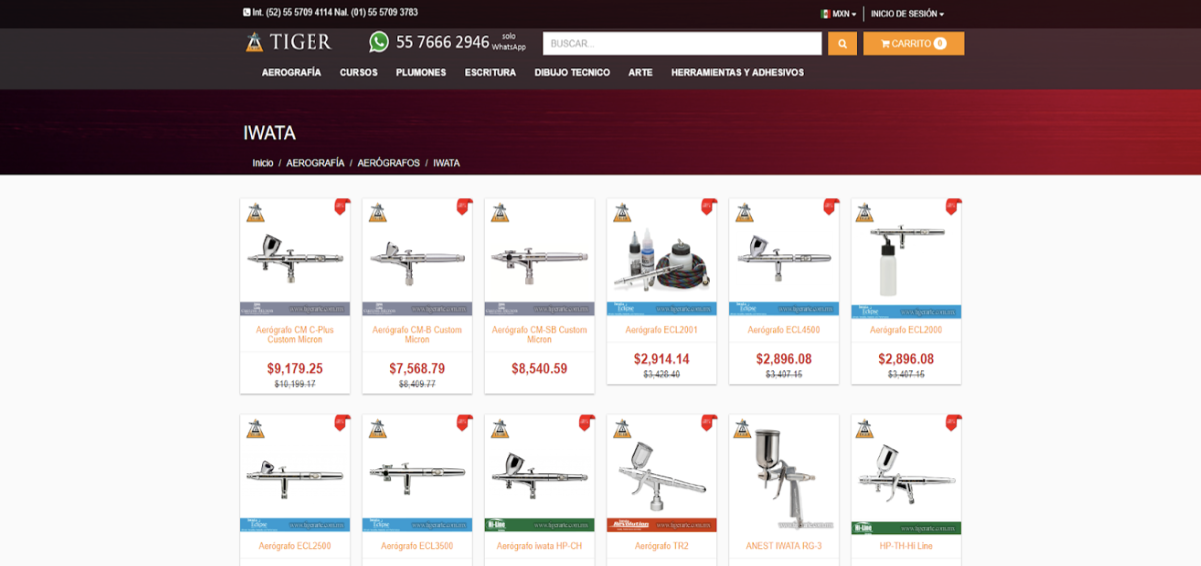Click Aerógrafo Iwata HP-CH title link
Viewport: 1201px width, 566px height.
(539, 546)
